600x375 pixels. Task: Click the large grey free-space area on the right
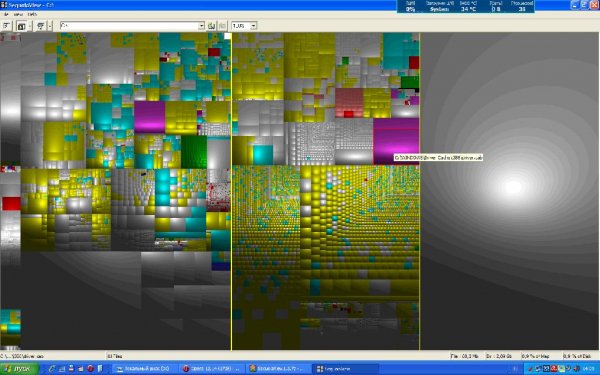tap(510, 191)
